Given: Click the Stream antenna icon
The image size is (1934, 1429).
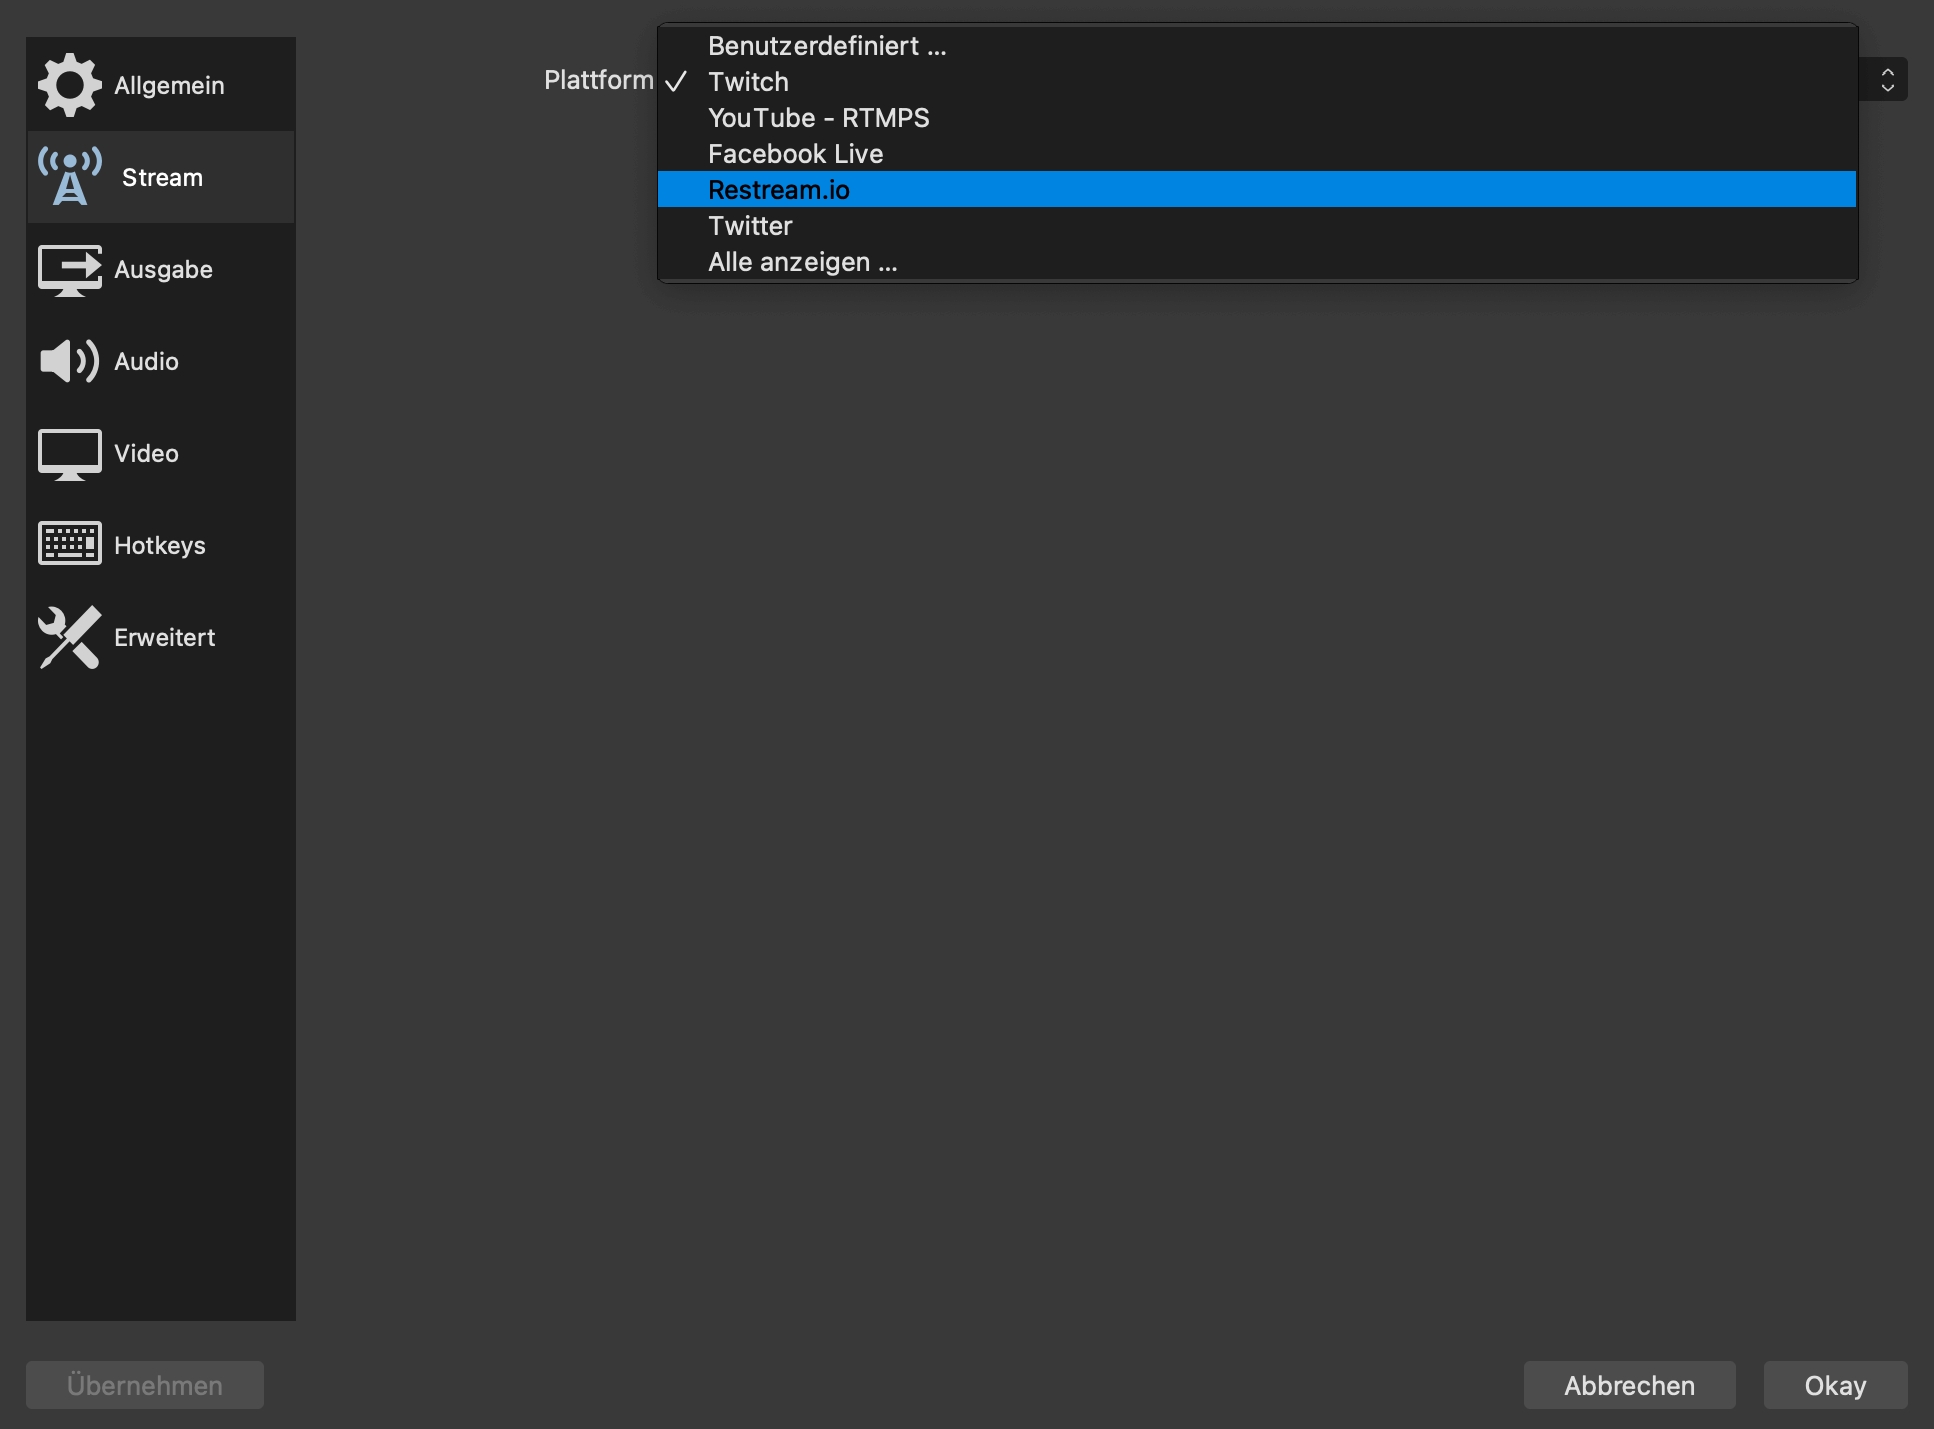Looking at the screenshot, I should pos(69,177).
